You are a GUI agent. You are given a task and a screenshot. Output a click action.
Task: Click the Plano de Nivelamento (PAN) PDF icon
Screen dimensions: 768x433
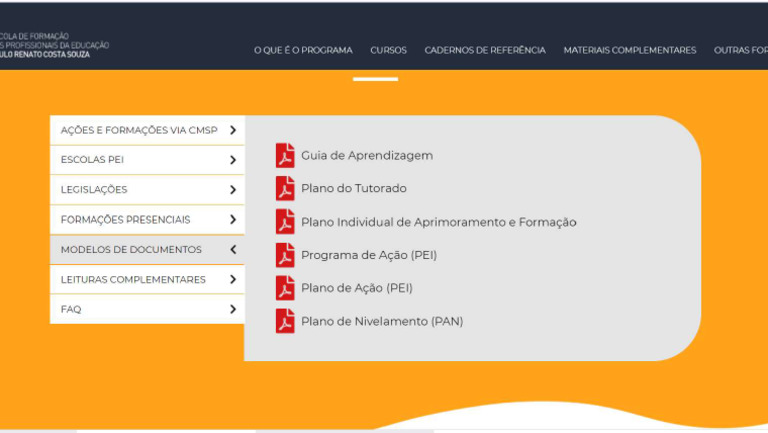[285, 321]
